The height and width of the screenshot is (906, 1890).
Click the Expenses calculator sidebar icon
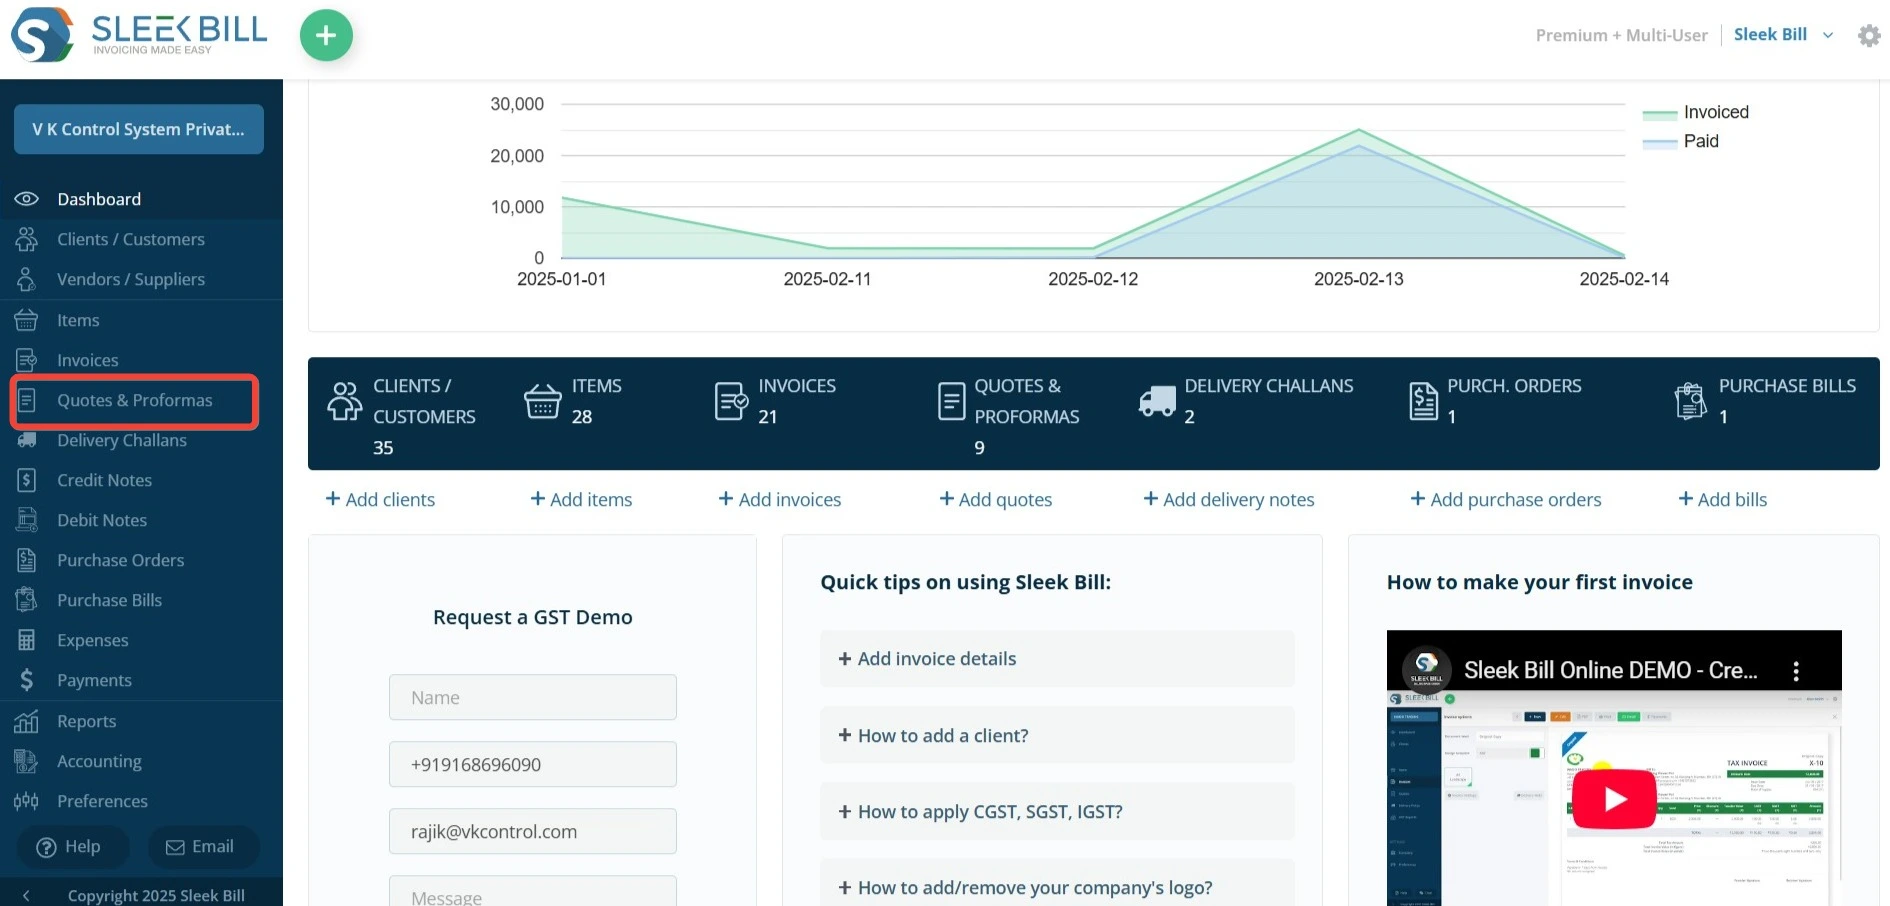(x=27, y=640)
